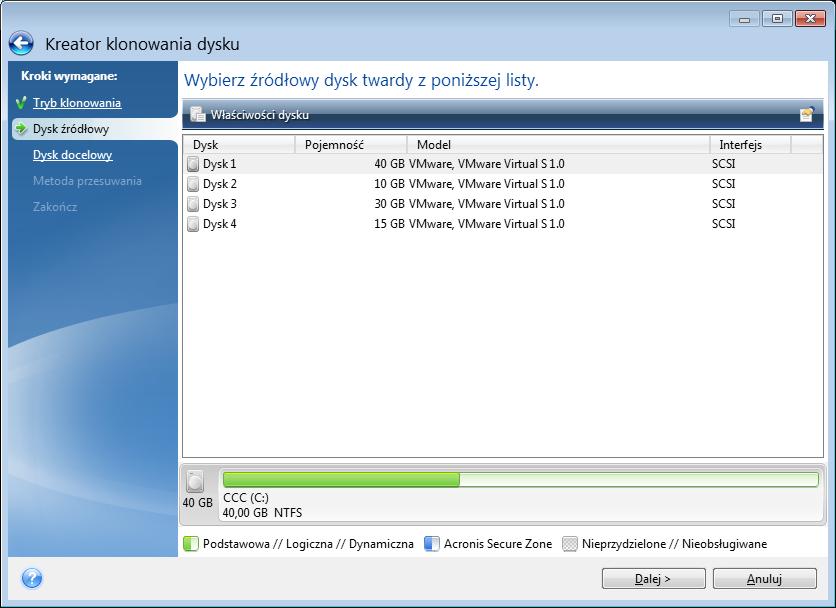Click the 40,00 GB NTFS partition text
The image size is (836, 608).
(262, 513)
